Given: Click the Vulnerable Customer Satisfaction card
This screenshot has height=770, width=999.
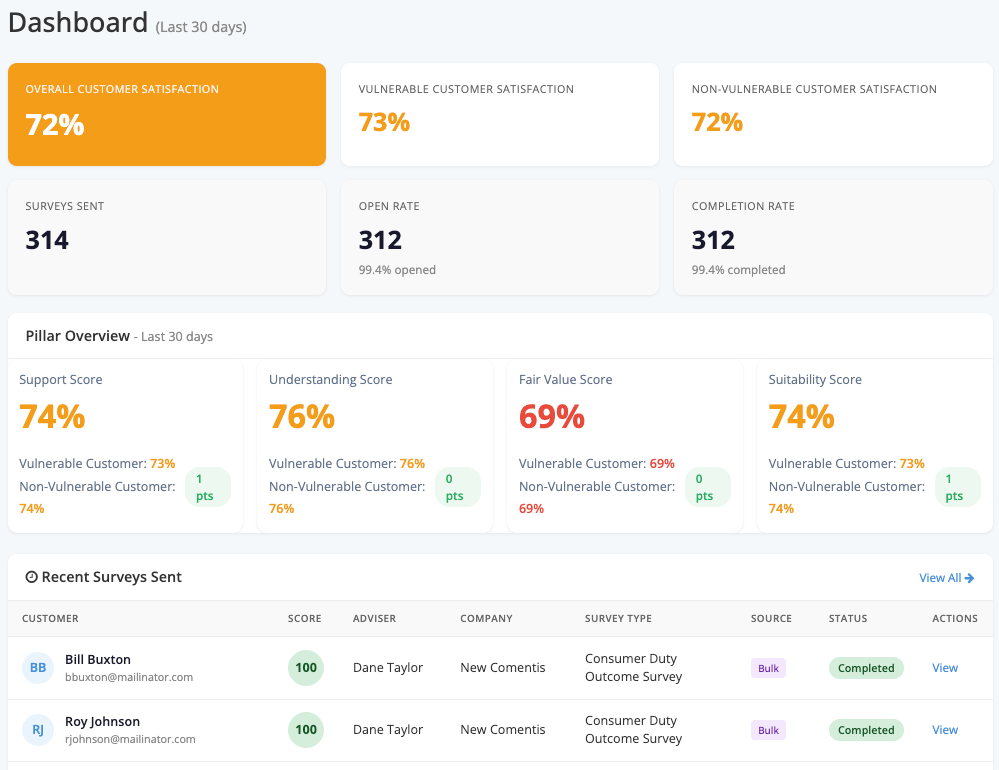Looking at the screenshot, I should 499,114.
